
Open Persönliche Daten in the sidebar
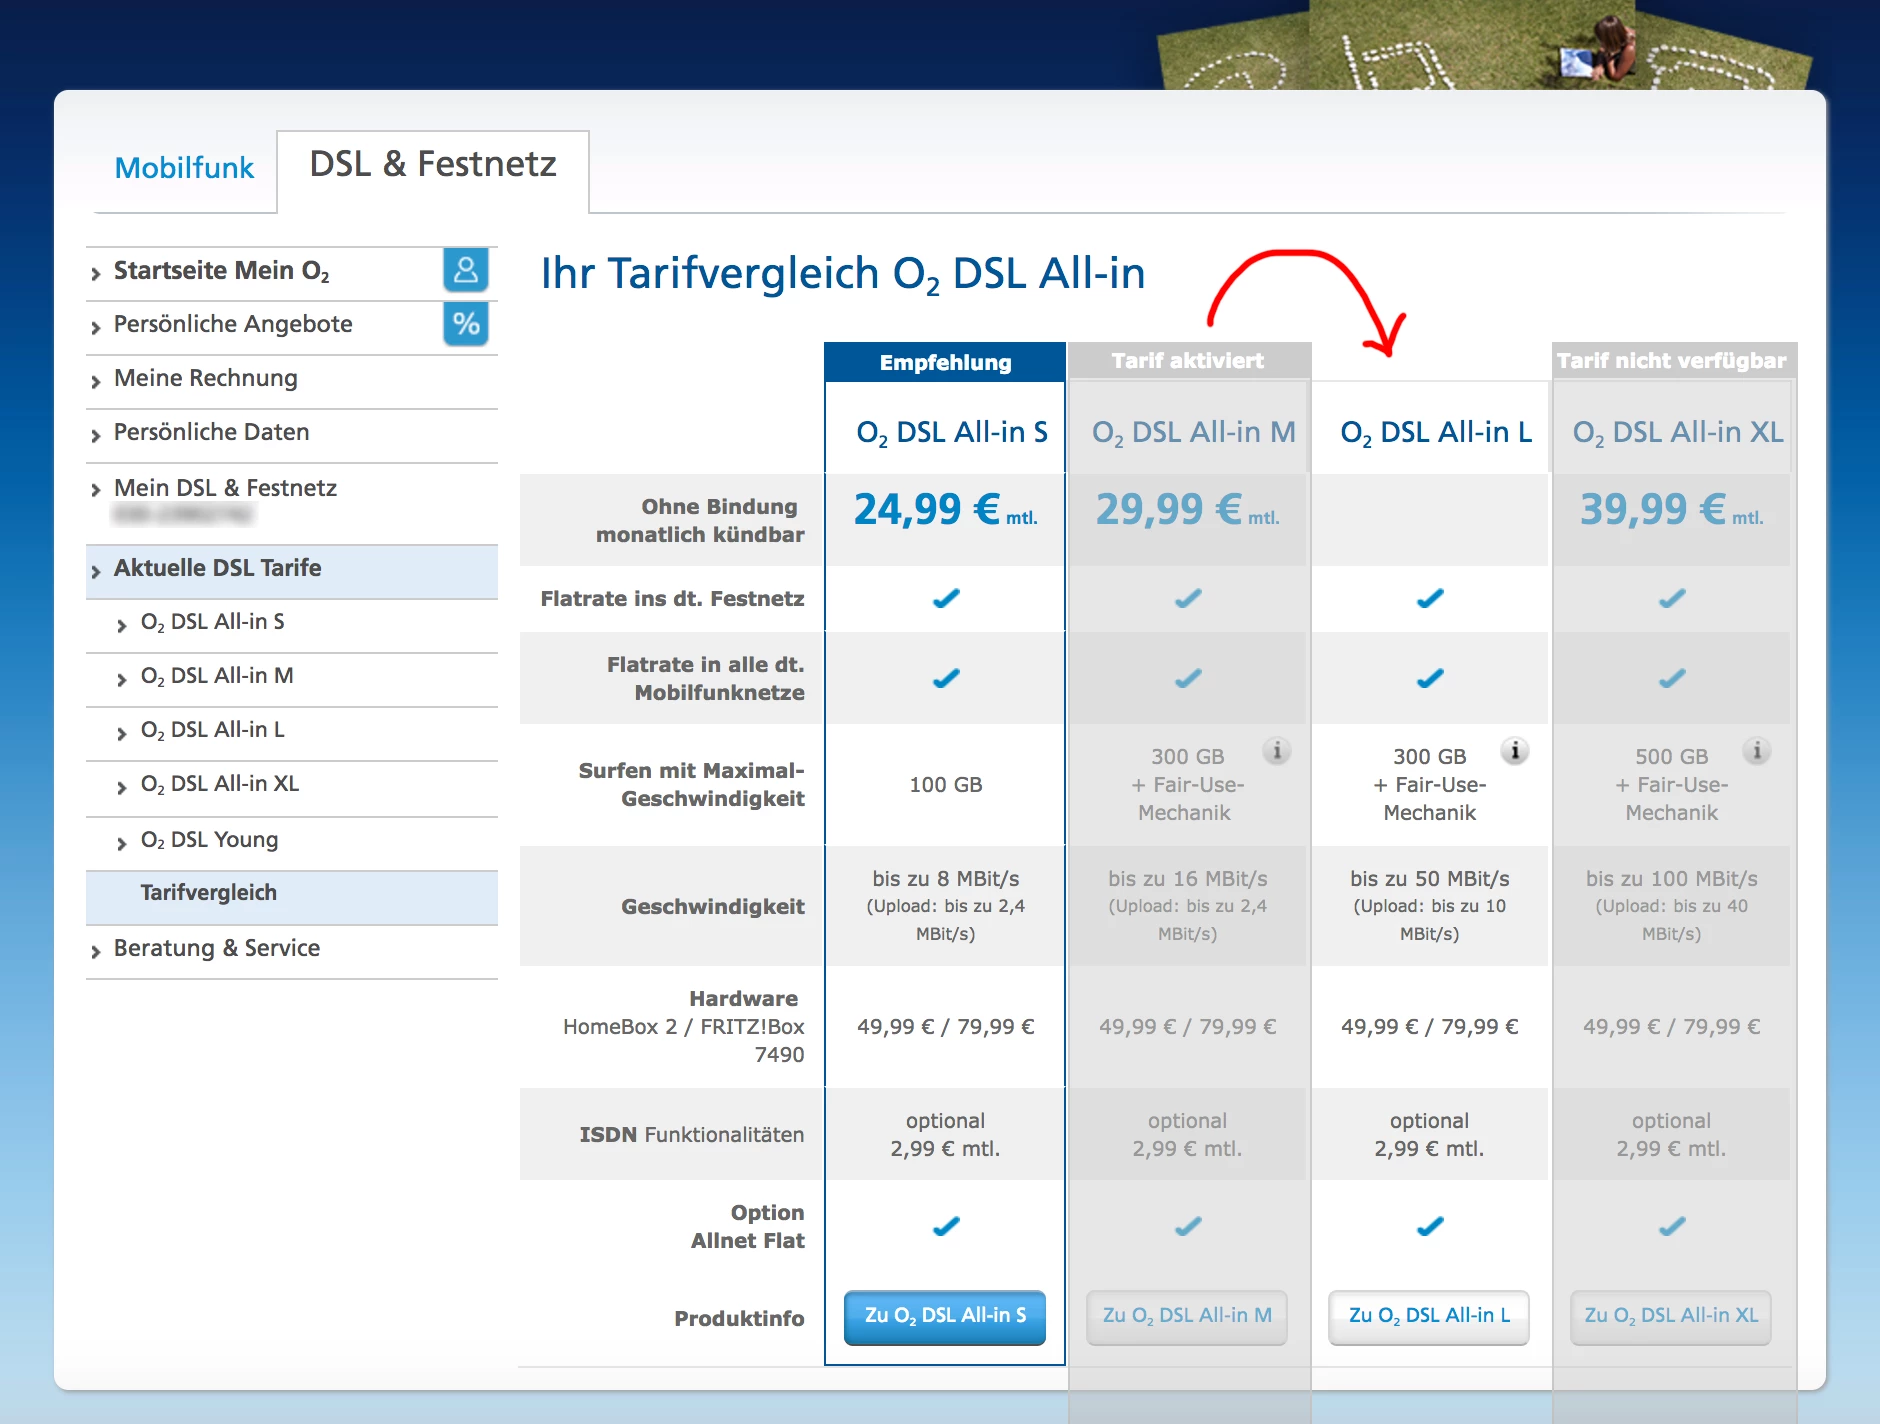coord(212,432)
